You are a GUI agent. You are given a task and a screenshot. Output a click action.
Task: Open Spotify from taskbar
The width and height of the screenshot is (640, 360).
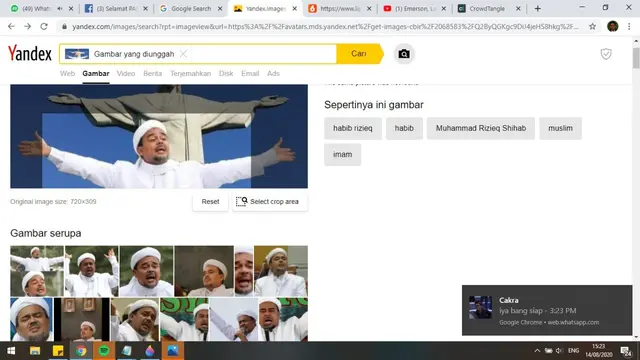coord(104,351)
